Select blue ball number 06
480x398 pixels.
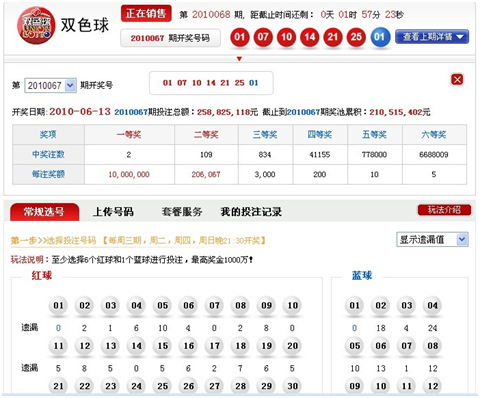[x=381, y=346]
